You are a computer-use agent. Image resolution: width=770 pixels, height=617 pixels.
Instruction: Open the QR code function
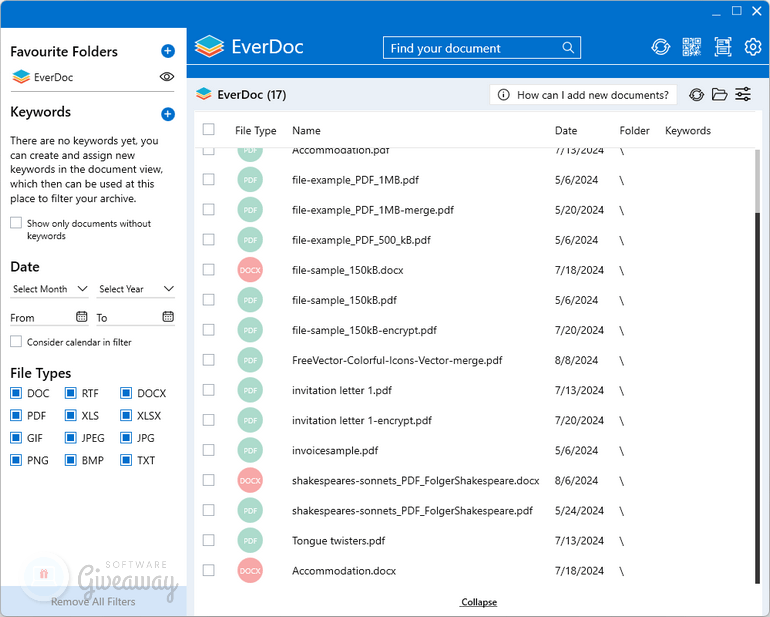click(691, 47)
